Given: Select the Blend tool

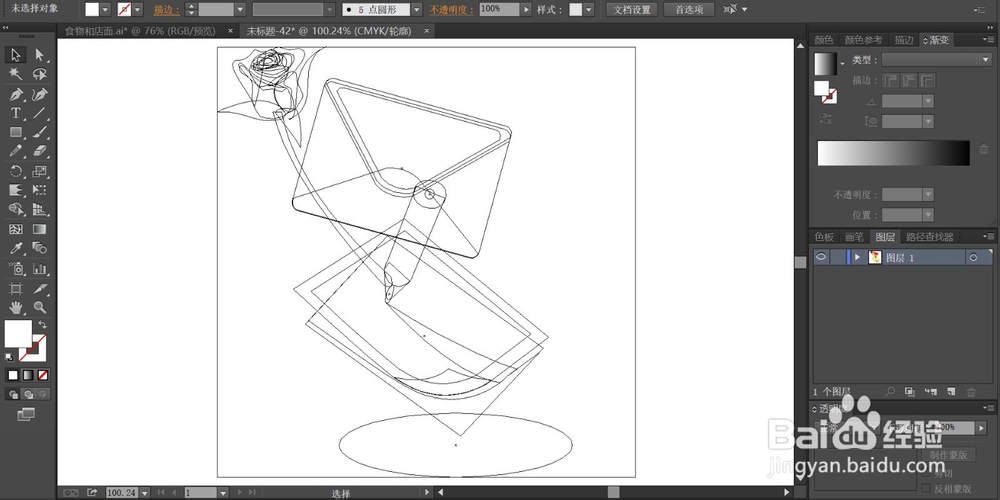Looking at the screenshot, I should 40,248.
